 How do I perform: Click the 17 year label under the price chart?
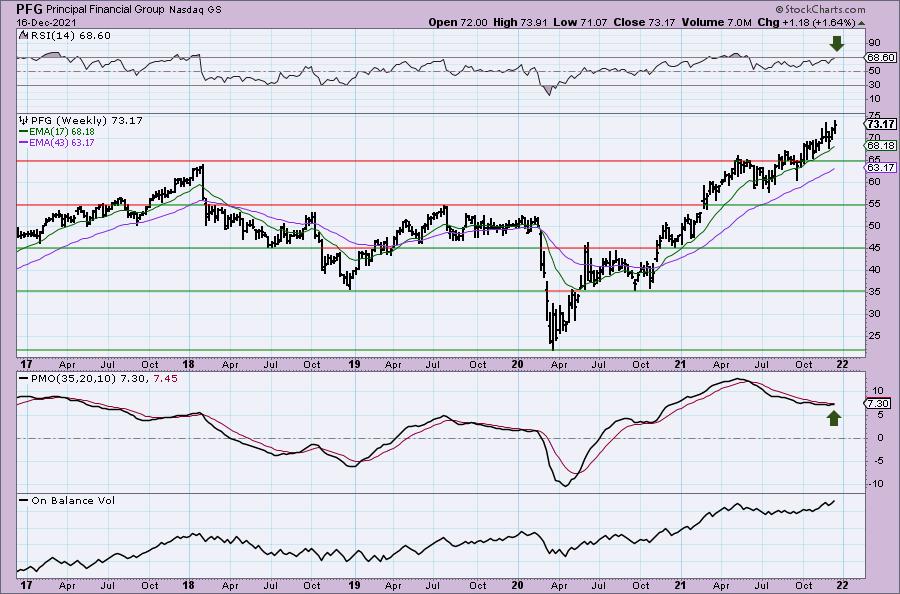click(x=26, y=364)
